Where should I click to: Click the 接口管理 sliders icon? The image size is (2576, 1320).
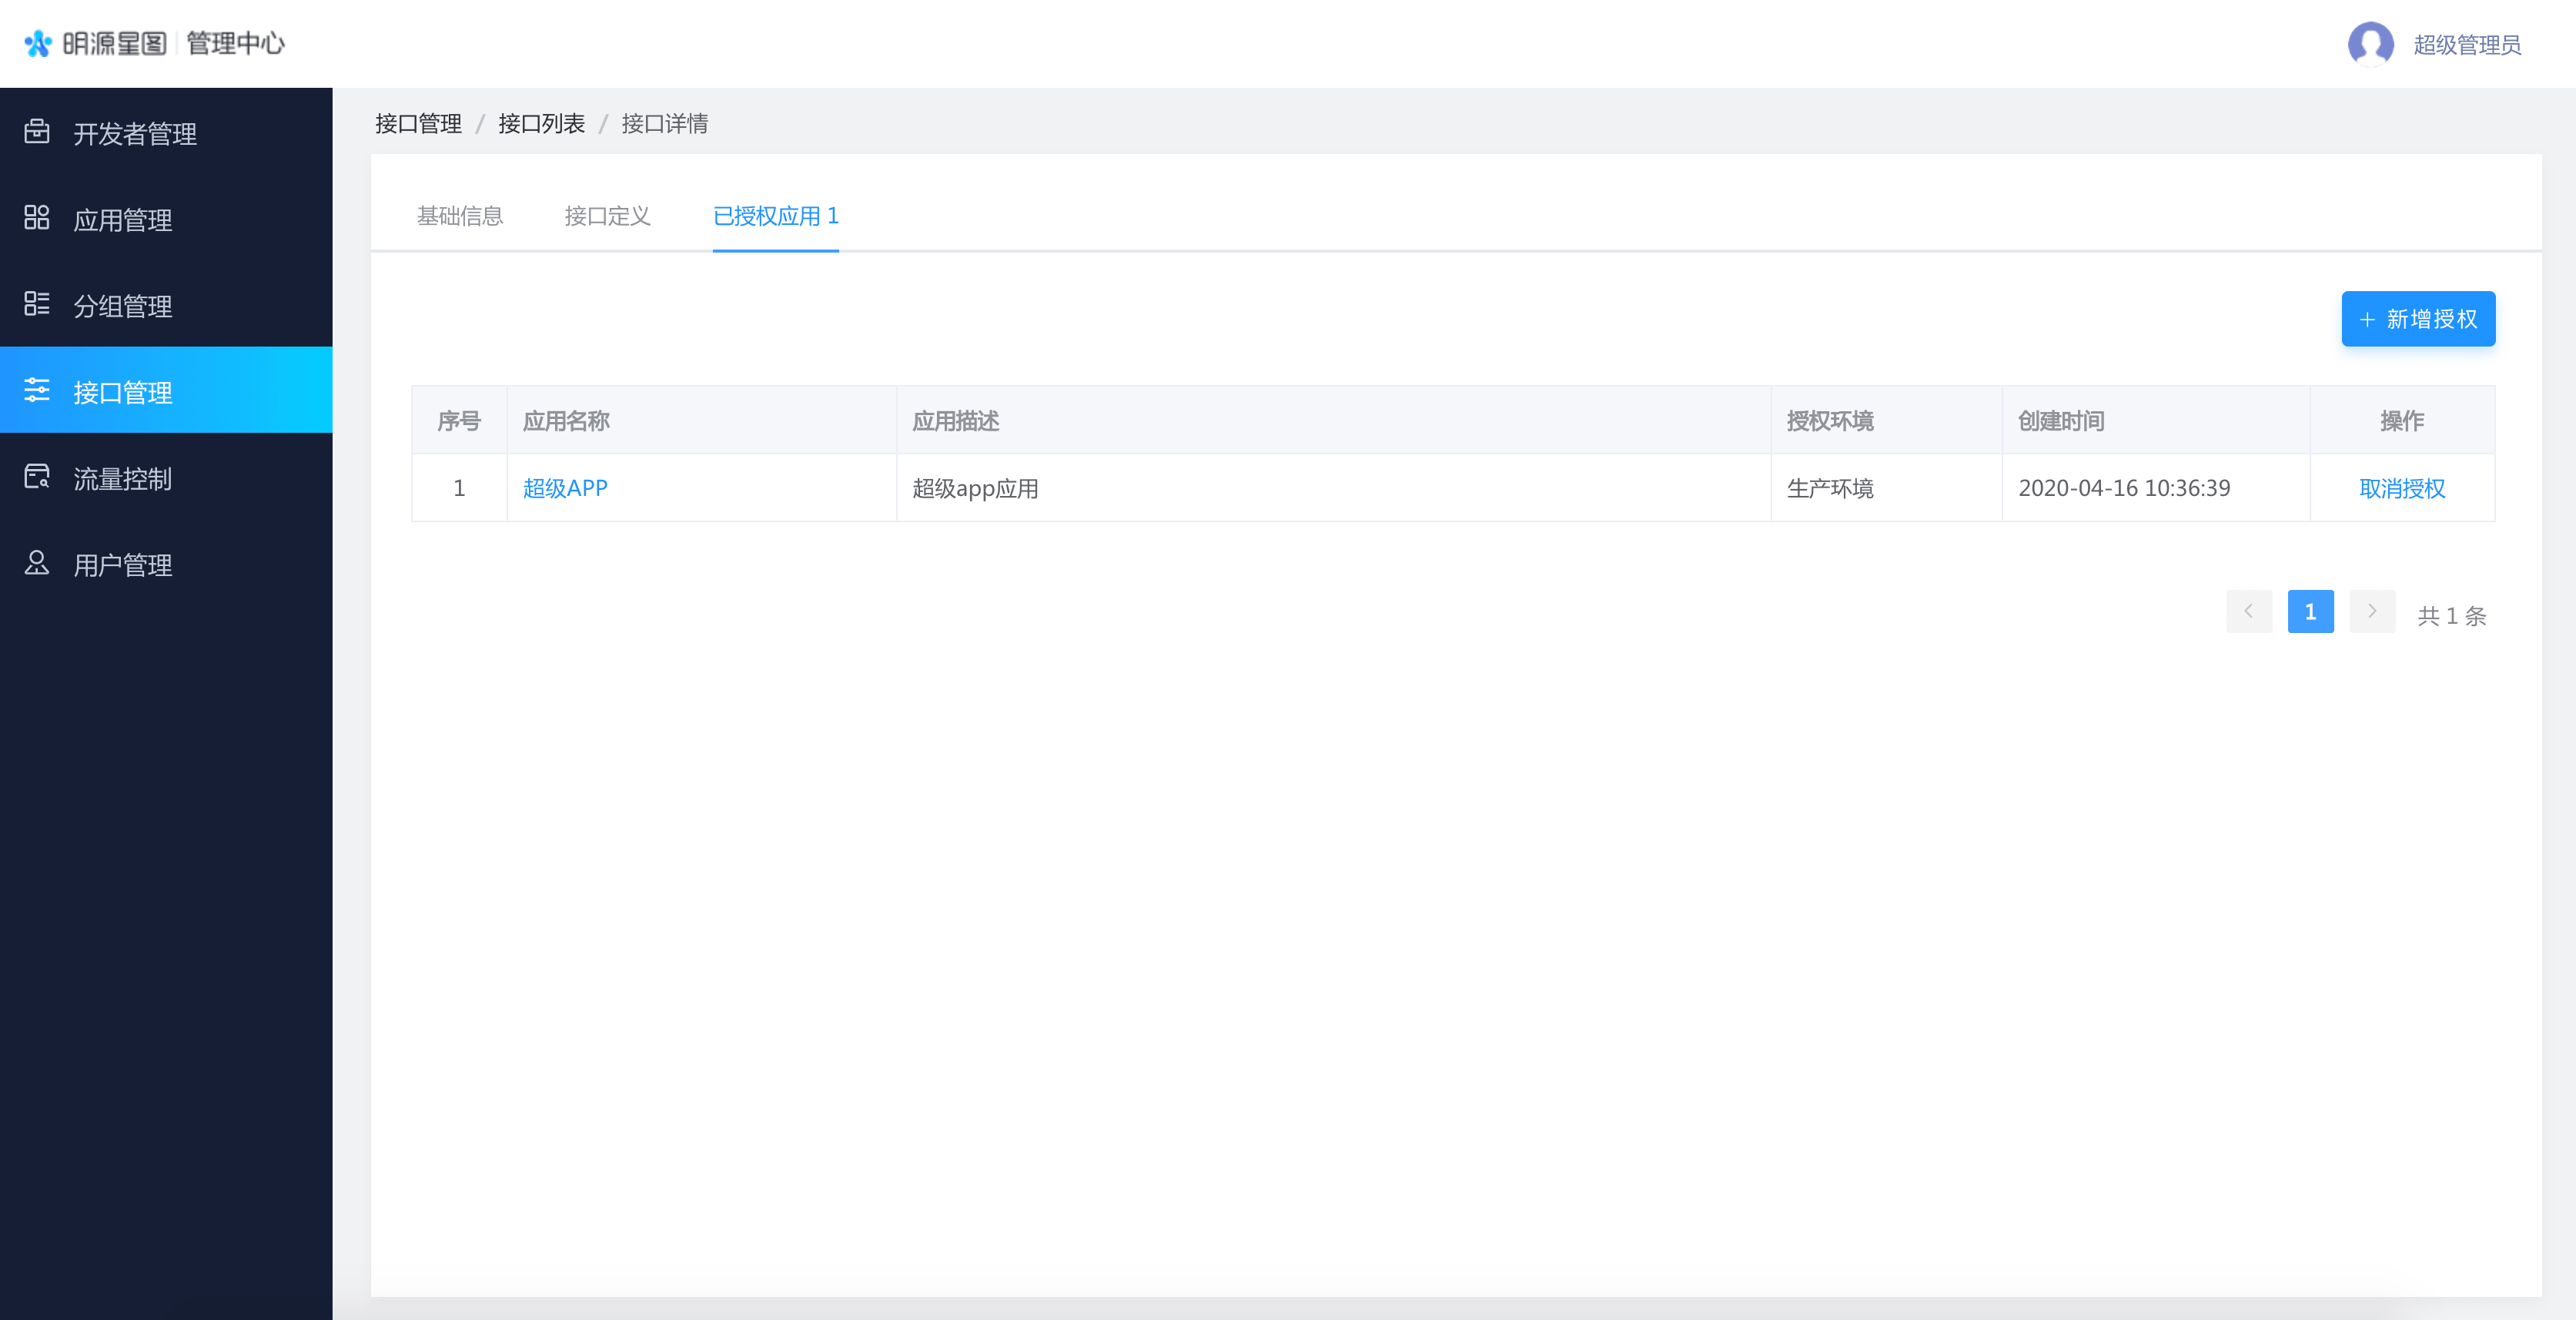37,390
